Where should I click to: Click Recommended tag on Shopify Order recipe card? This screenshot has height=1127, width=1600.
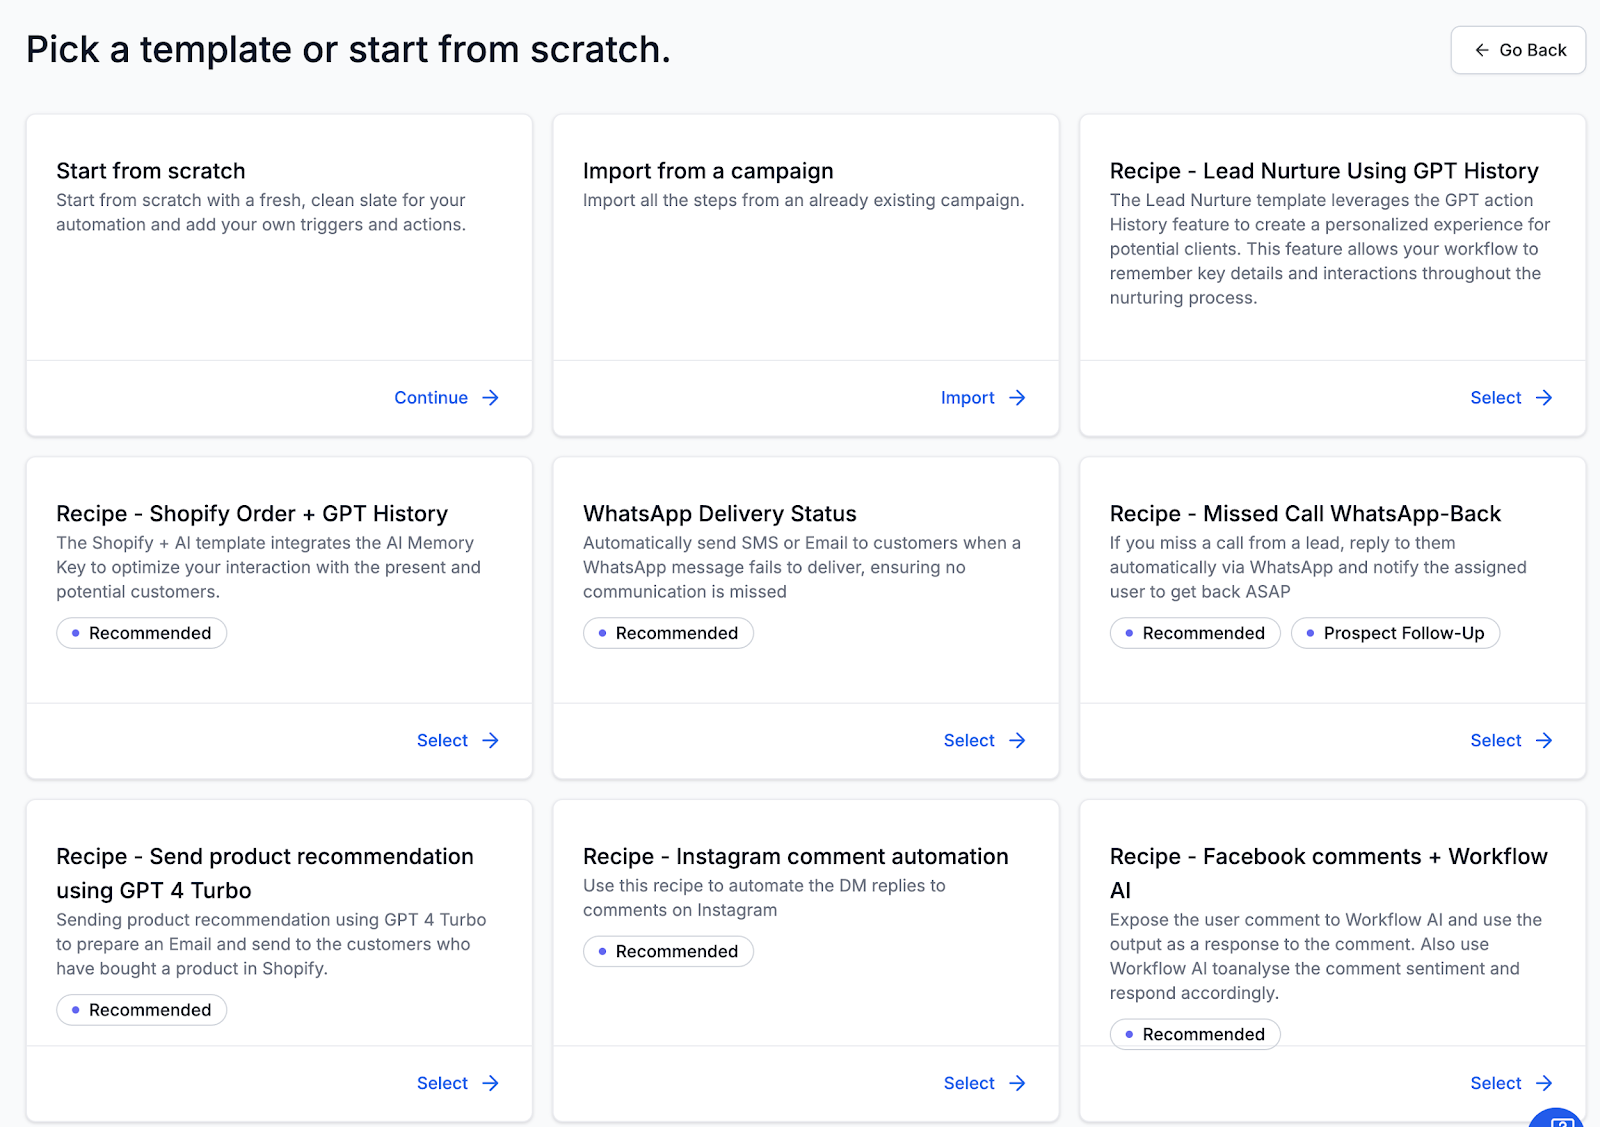(141, 633)
